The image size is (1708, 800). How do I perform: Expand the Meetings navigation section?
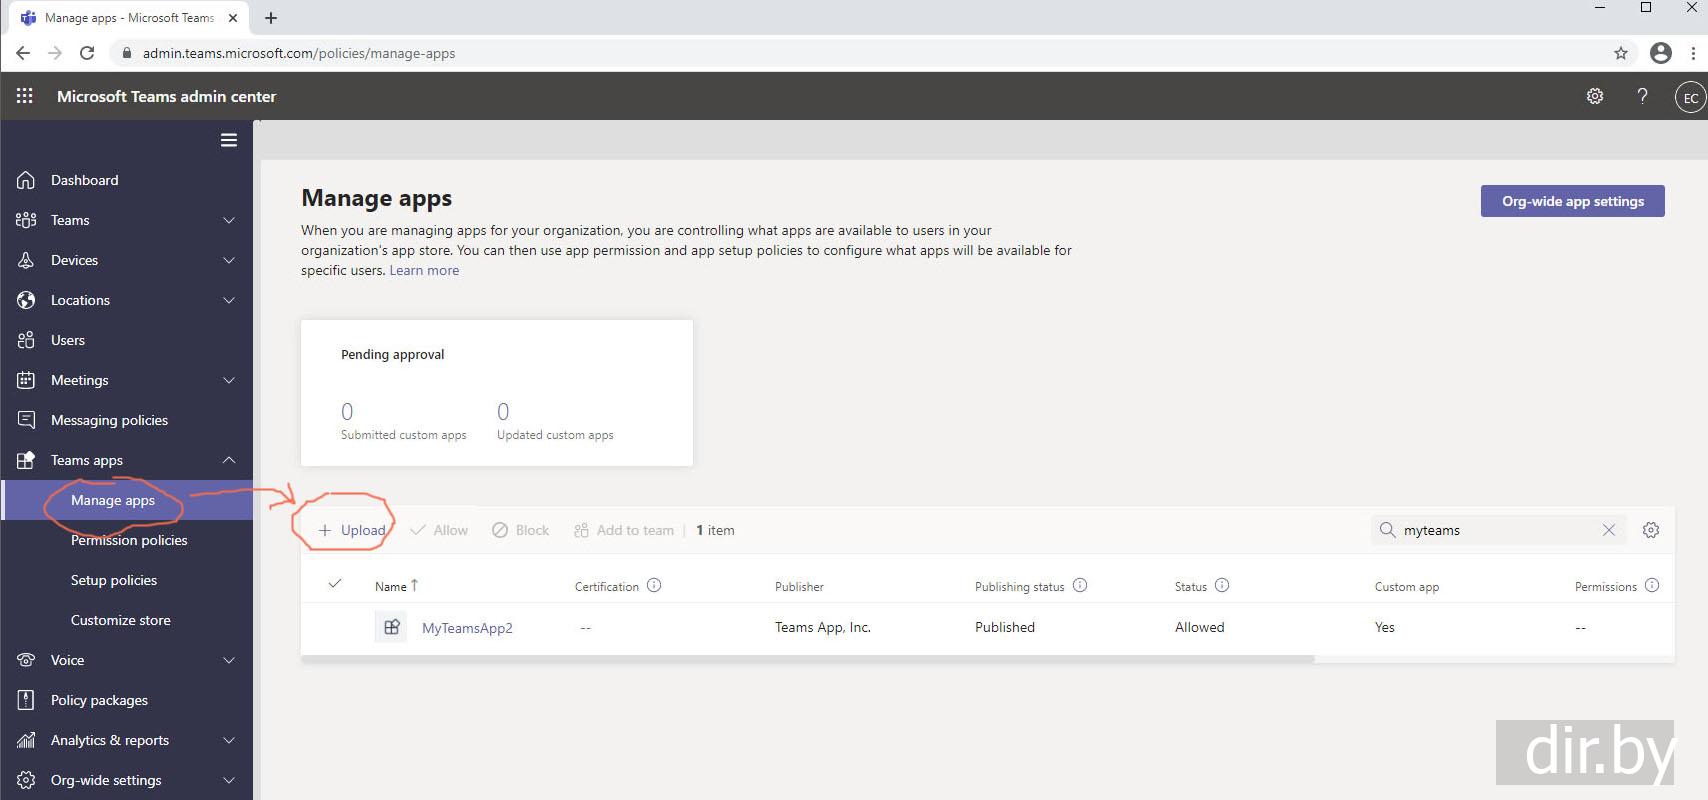click(x=229, y=380)
